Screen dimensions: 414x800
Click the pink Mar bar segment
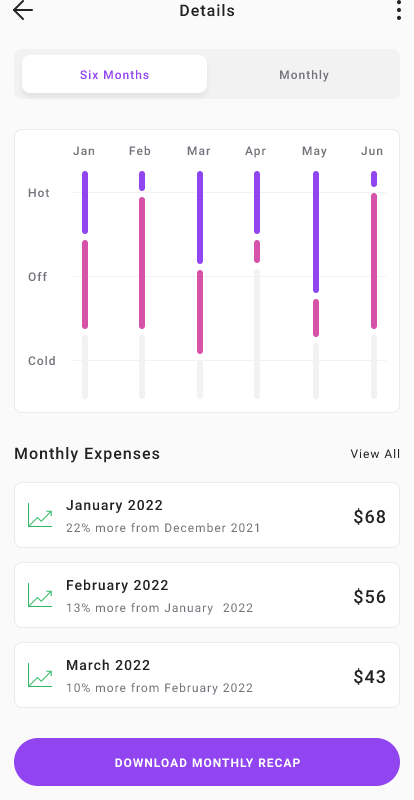[200, 312]
